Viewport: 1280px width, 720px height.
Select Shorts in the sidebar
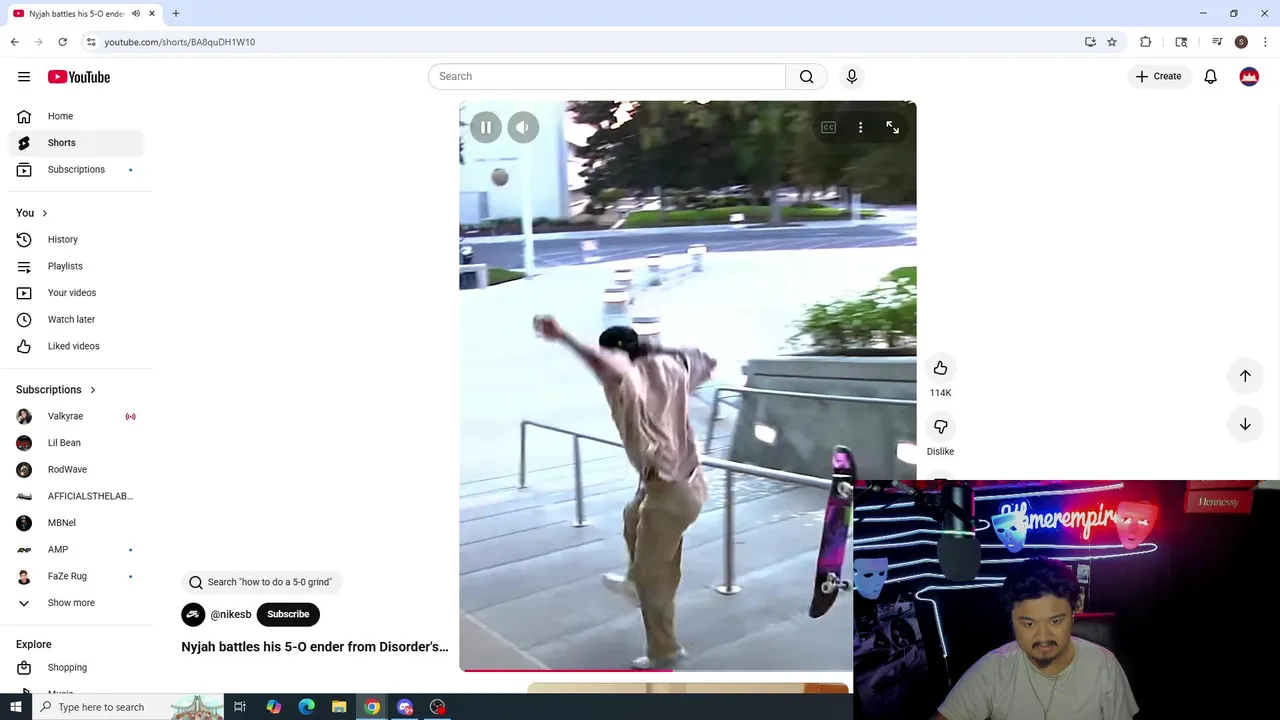[76, 143]
